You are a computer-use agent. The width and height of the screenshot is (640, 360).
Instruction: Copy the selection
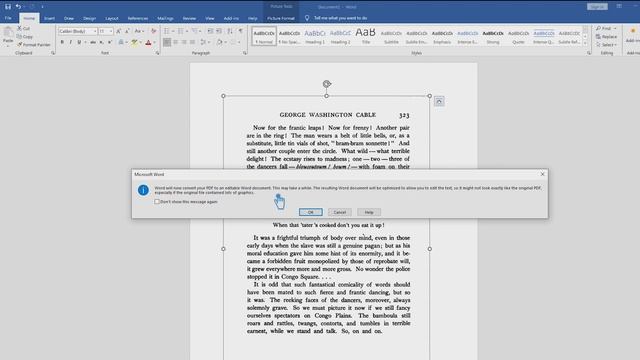25,36
